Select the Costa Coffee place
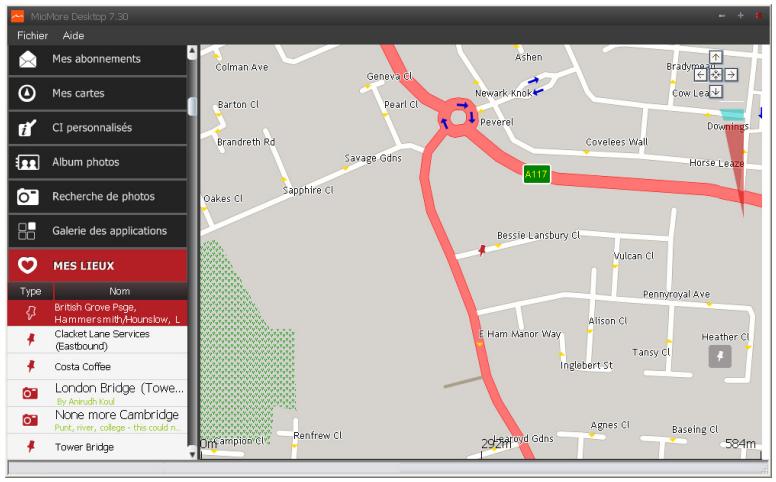This screenshot has height=482, width=776. (x=97, y=366)
